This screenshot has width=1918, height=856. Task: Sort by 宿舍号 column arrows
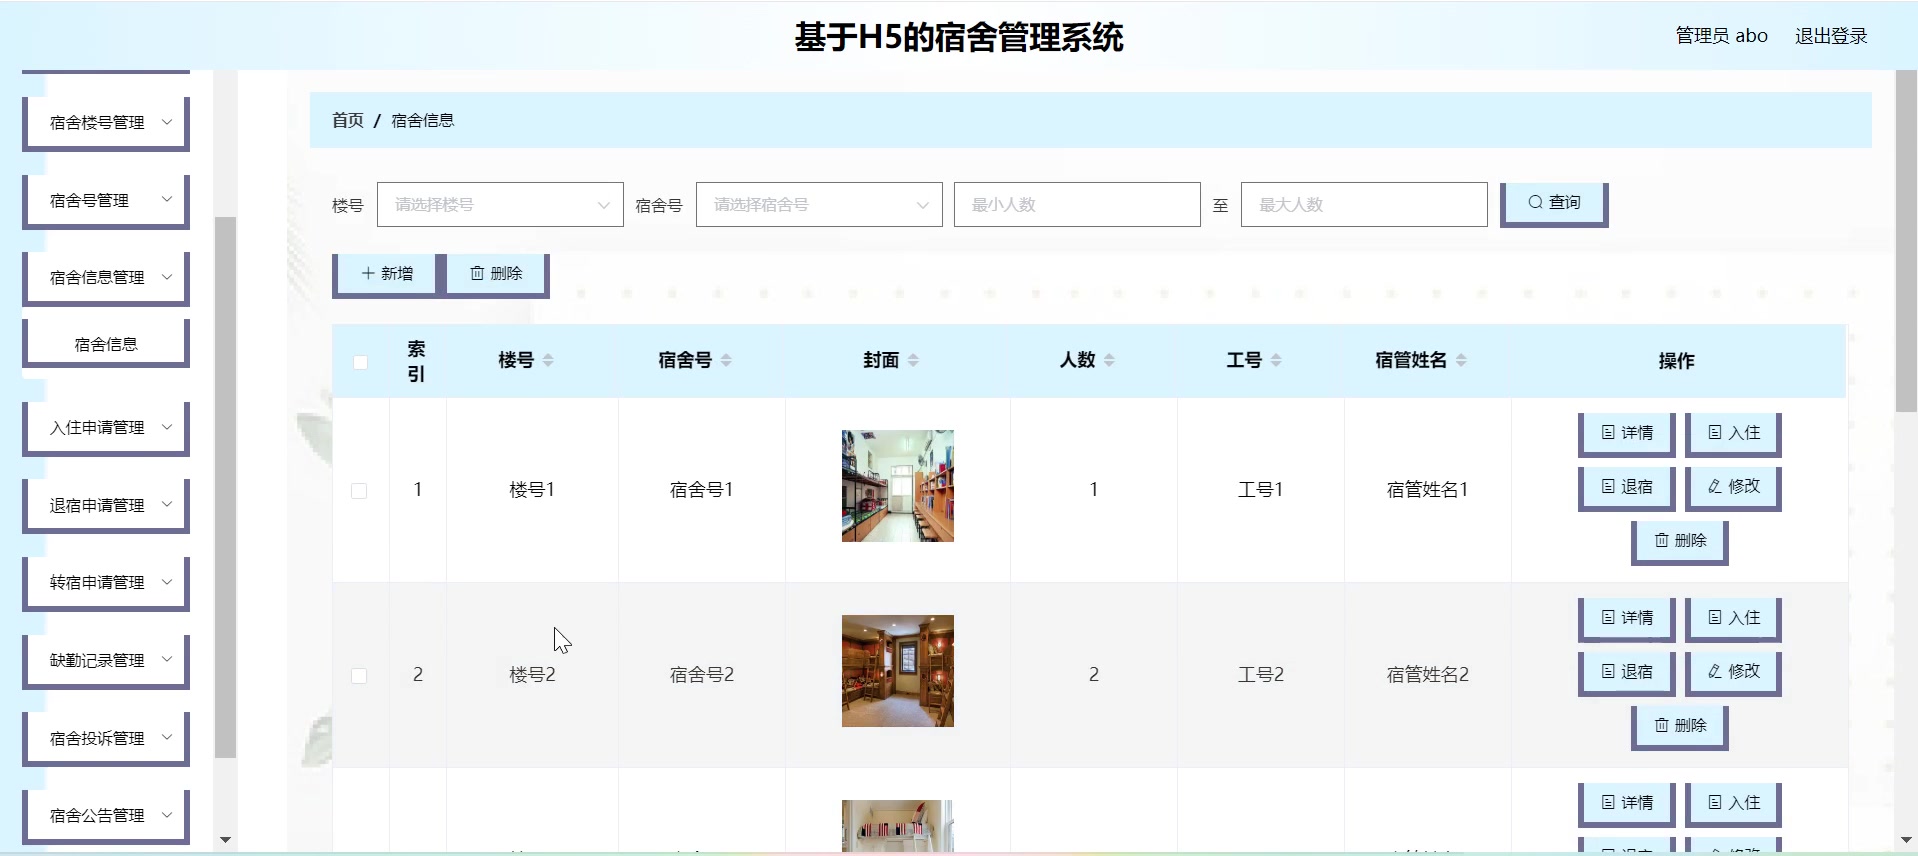(726, 361)
